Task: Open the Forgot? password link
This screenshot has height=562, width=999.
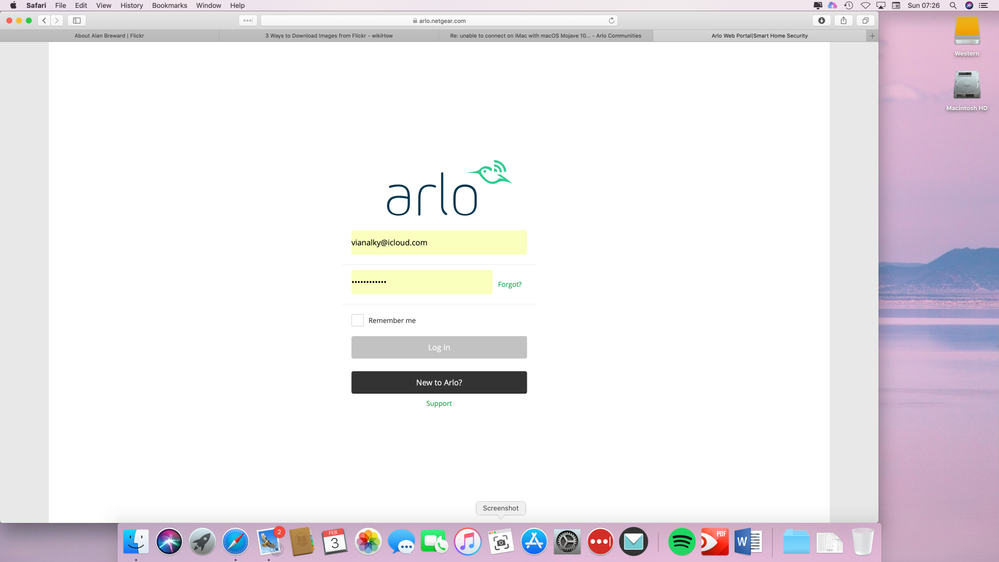Action: 510,284
